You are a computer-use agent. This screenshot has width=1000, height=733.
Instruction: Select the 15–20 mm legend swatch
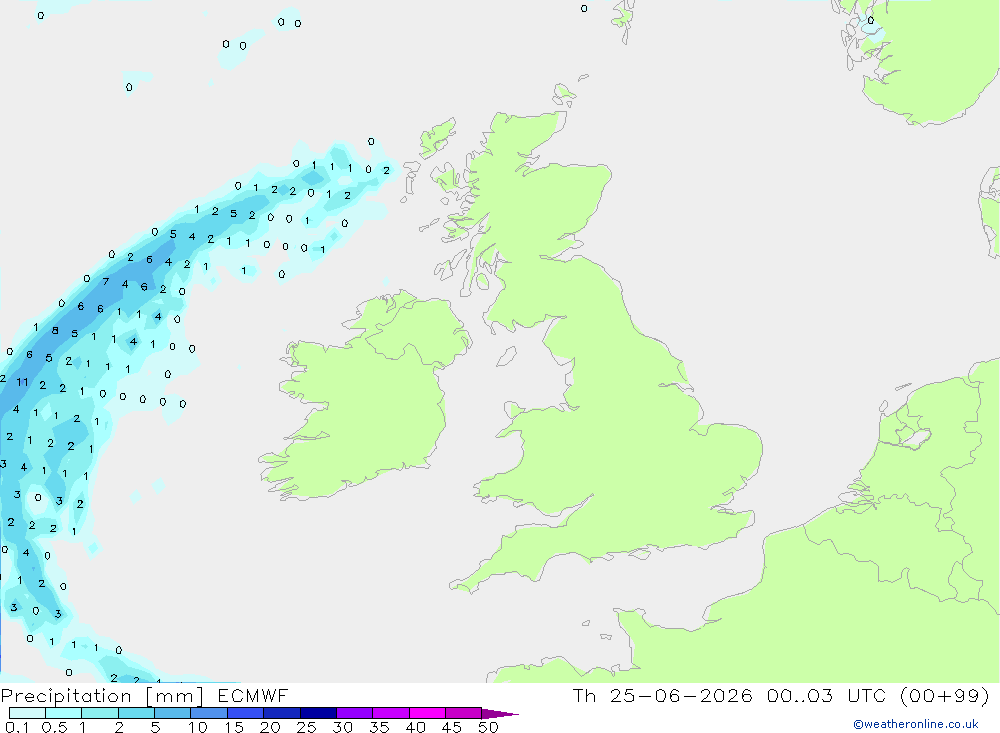[x=245, y=713]
